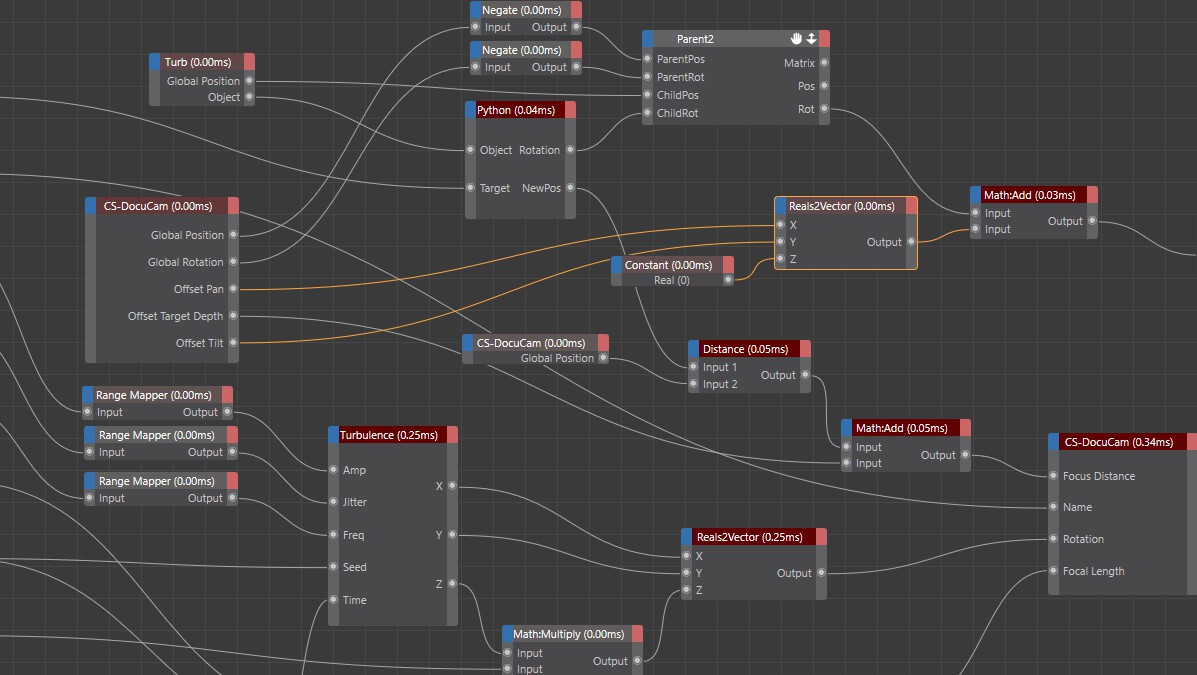Open blue inputs corner of Turbulence node
Screen dimensions: 1197x675
(x=333, y=434)
